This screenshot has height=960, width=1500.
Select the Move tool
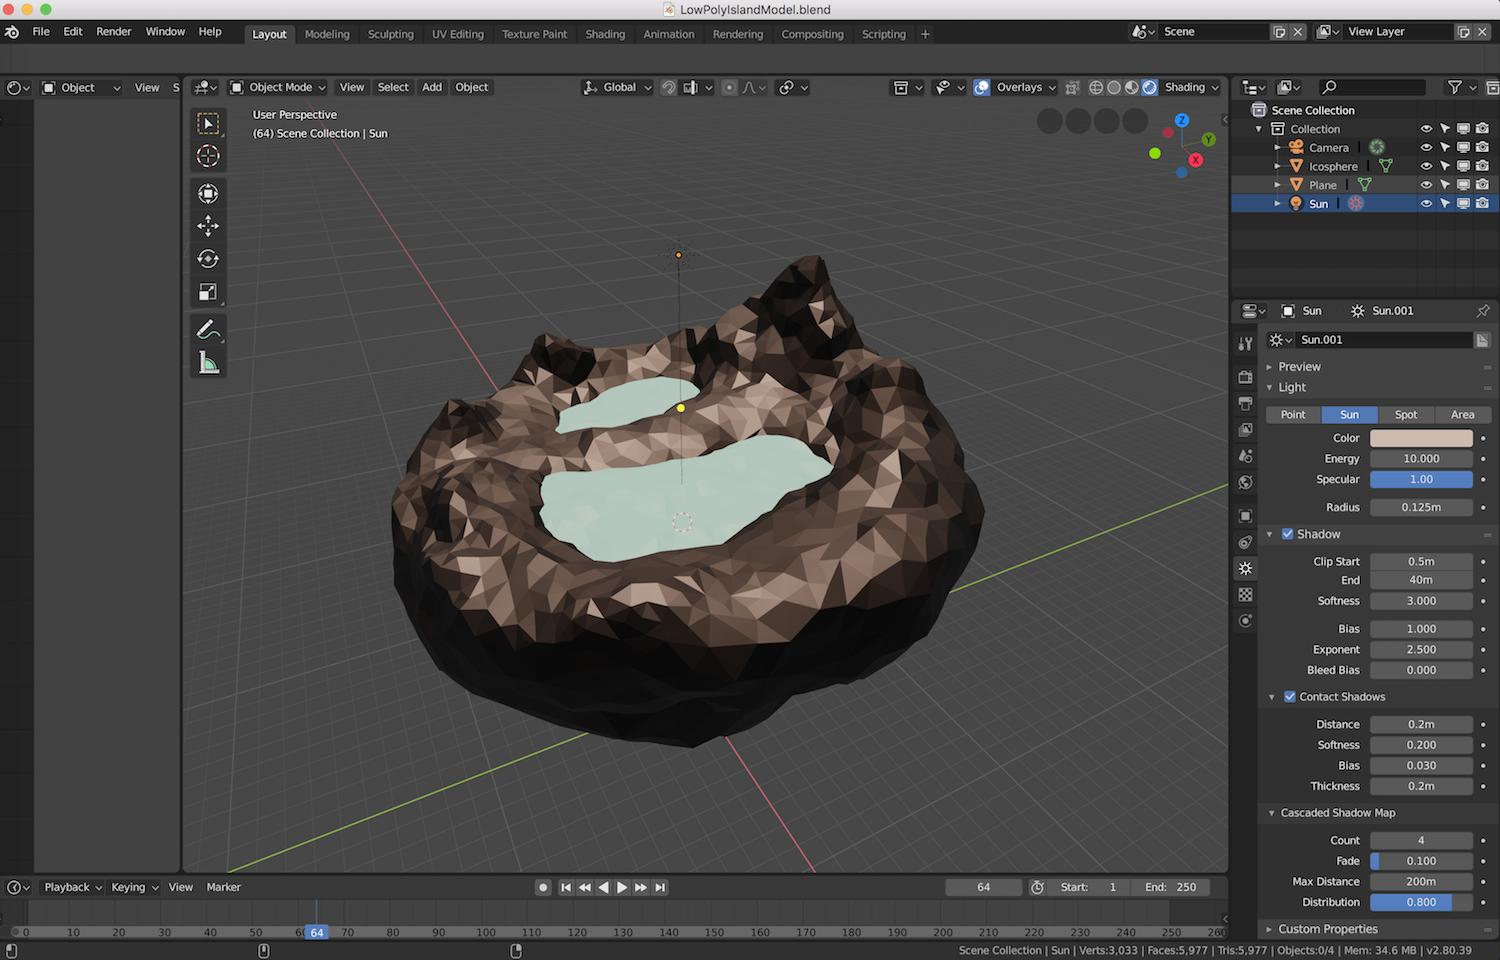click(x=208, y=226)
